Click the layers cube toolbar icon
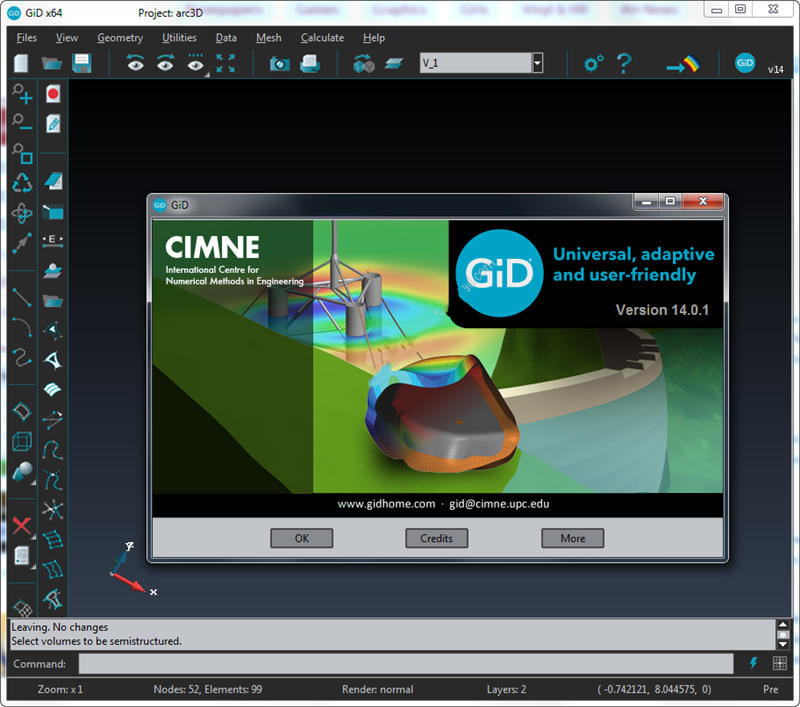Viewport: 800px width, 707px height. point(364,64)
